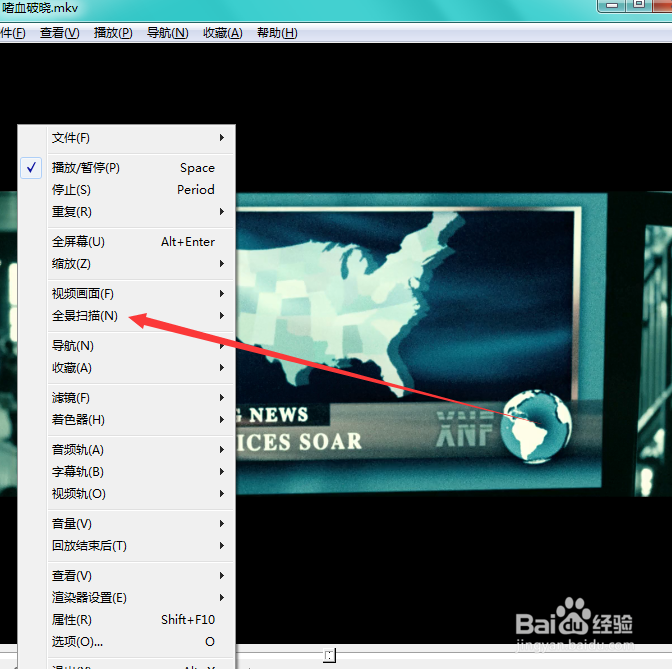672x669 pixels.
Task: Expand the 视频画面(F) submenu
Action: tap(140, 294)
